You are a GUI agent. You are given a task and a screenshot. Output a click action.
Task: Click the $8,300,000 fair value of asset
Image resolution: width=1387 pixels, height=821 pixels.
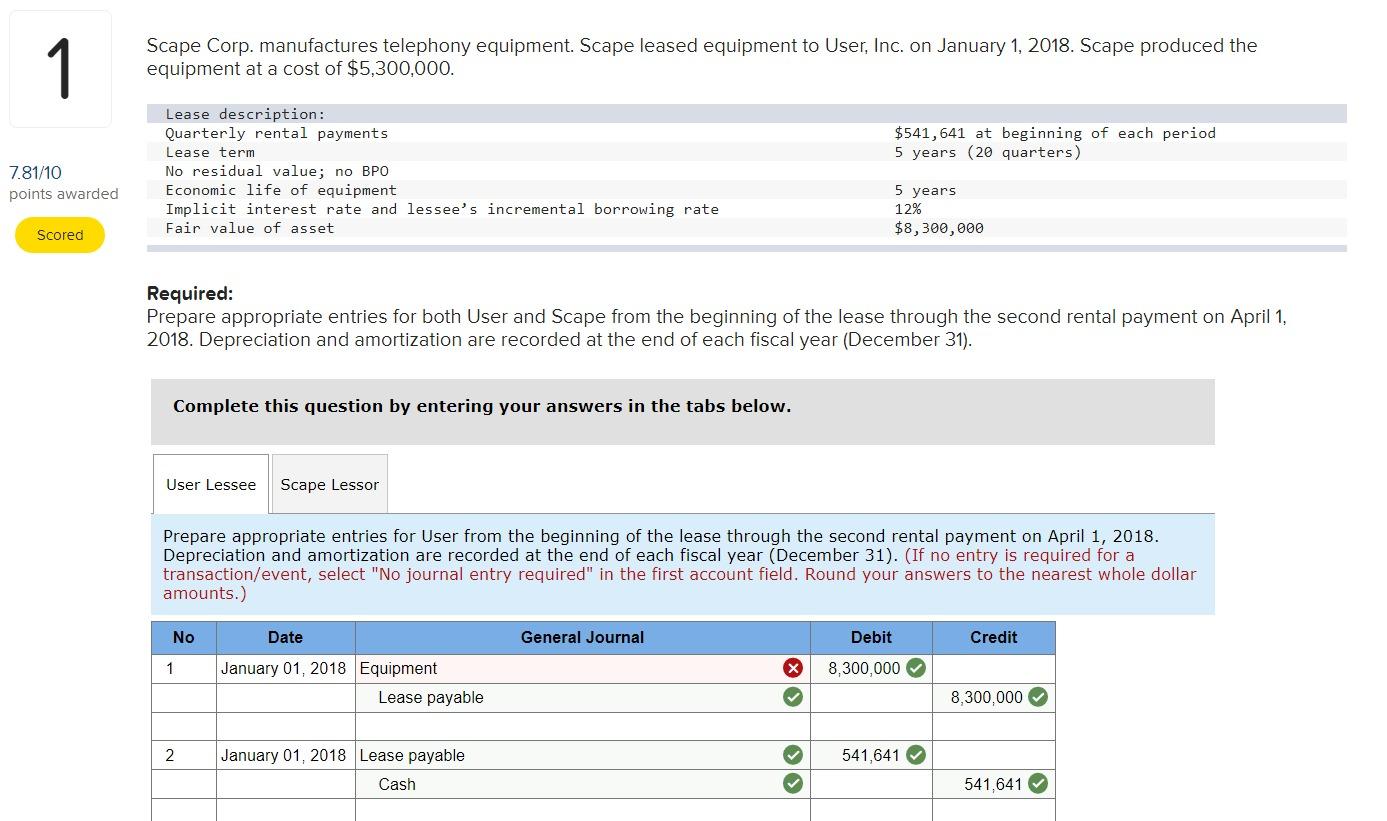pos(939,228)
